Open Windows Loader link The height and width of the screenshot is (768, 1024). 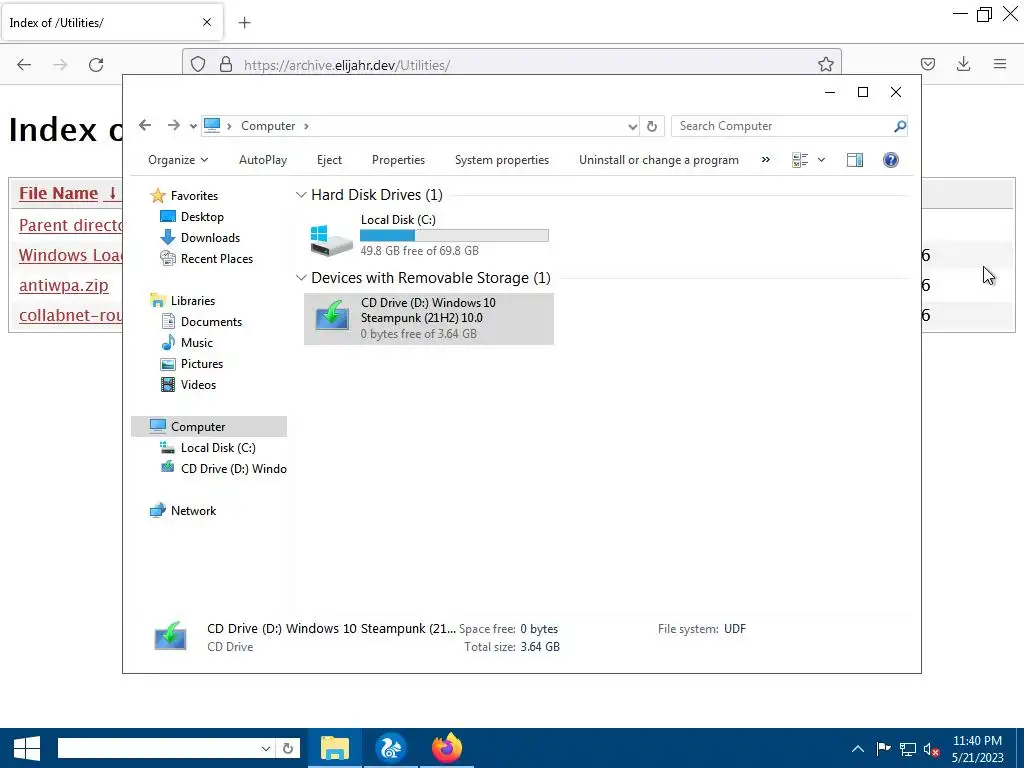click(x=71, y=255)
